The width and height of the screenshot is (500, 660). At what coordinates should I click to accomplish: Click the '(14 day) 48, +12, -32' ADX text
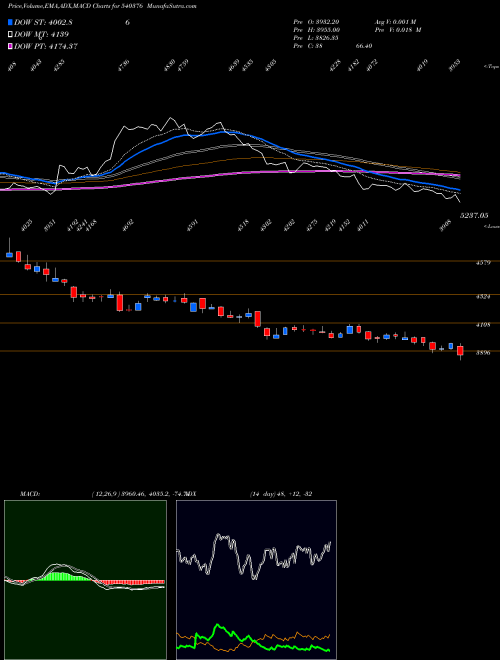[281, 494]
